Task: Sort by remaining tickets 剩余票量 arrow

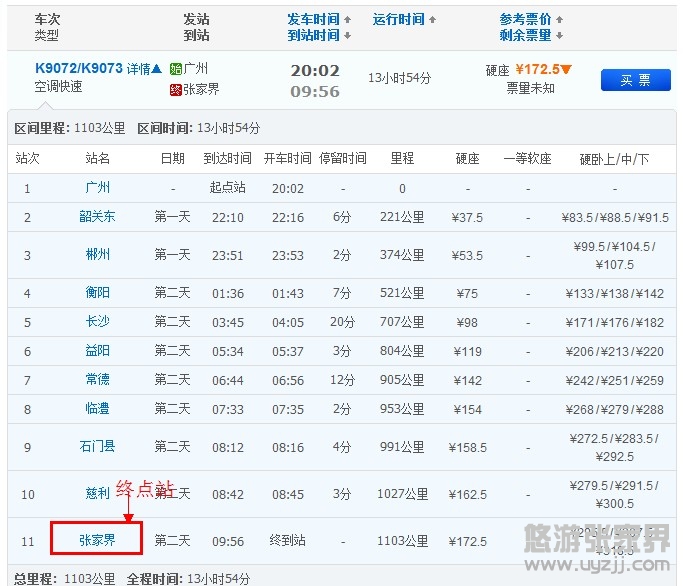Action: (559, 36)
